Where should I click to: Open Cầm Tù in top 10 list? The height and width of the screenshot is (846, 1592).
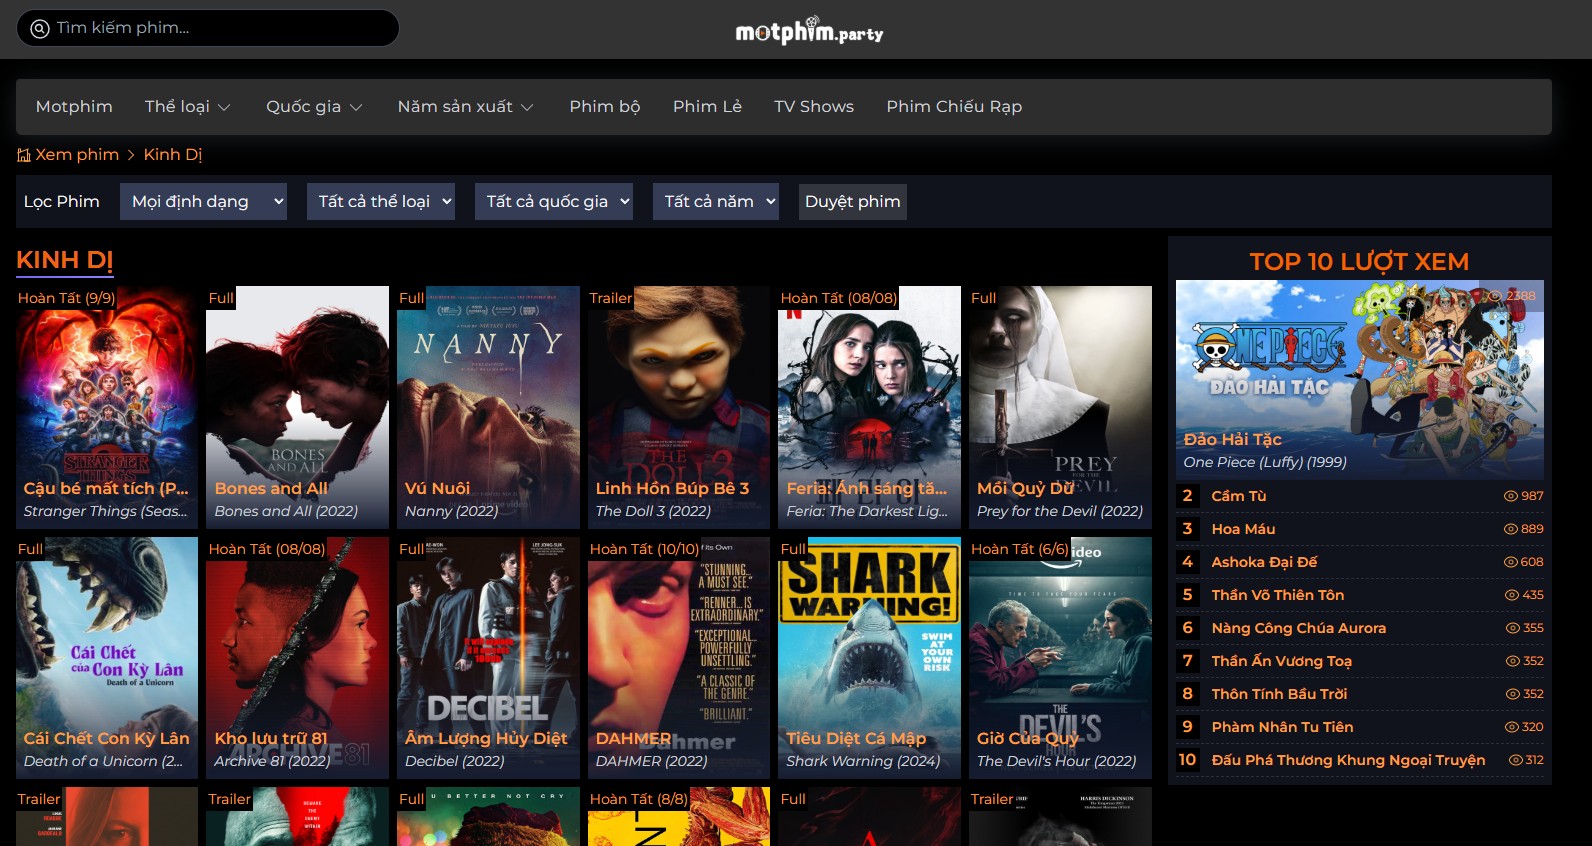1238,496
